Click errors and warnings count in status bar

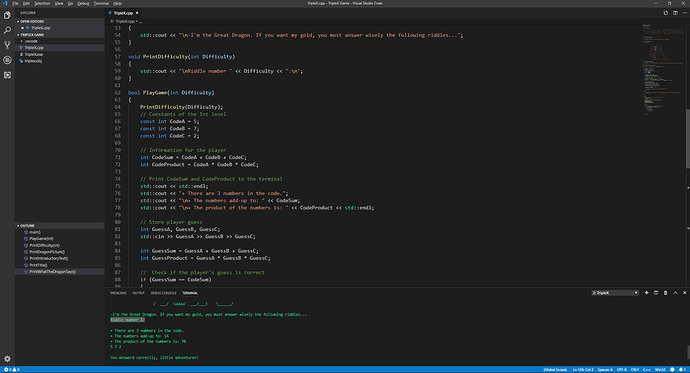tap(11, 369)
